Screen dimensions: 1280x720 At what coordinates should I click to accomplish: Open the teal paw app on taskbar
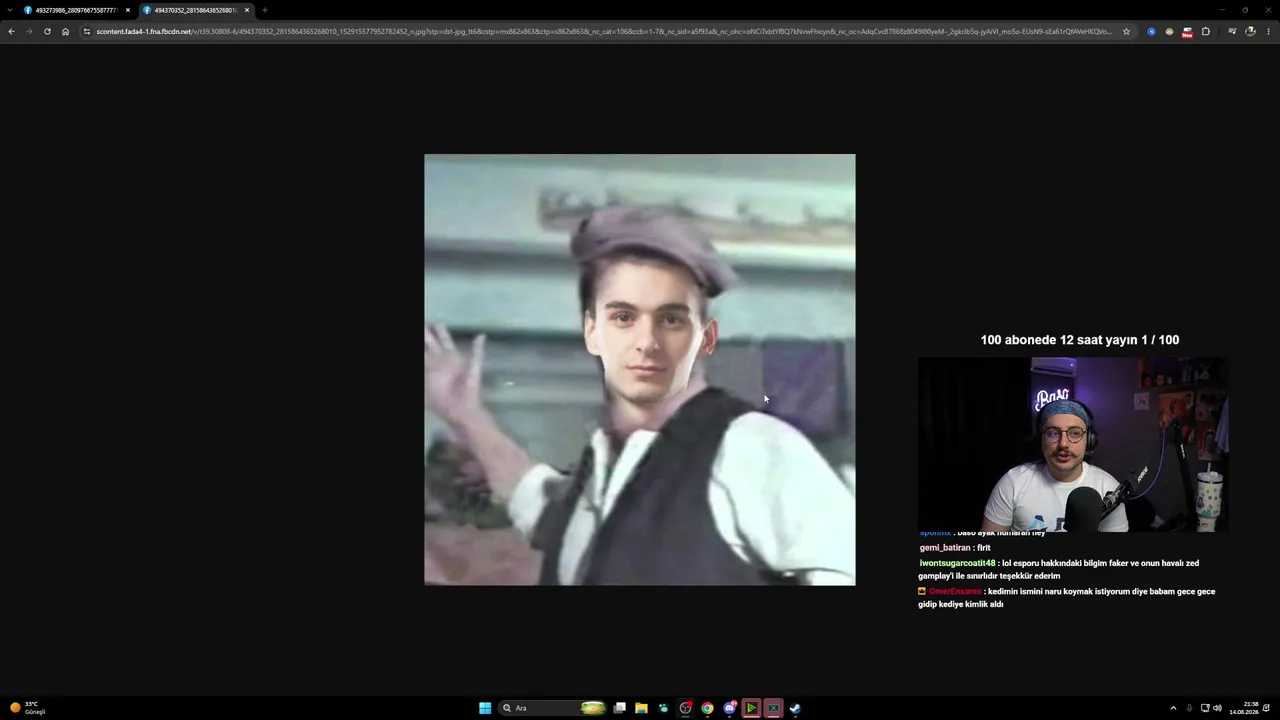click(x=663, y=708)
